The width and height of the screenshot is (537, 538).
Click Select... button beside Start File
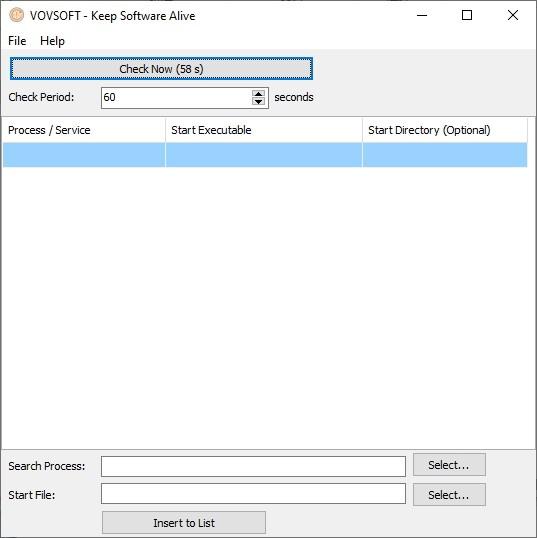point(449,494)
